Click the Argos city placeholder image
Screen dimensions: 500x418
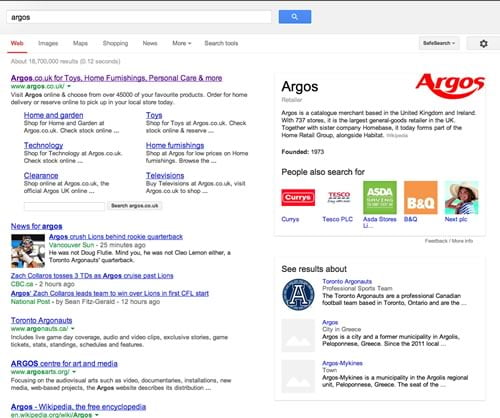pyautogui.click(x=298, y=335)
